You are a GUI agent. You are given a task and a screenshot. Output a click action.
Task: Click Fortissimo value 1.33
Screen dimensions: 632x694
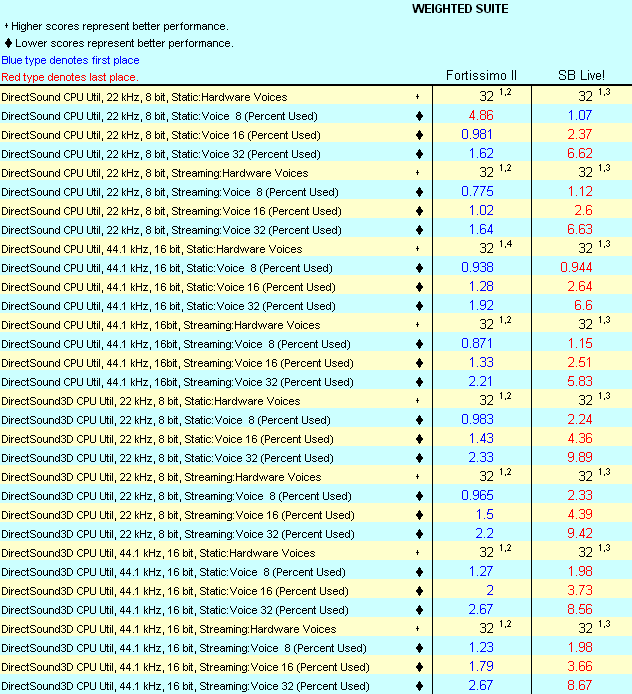(482, 363)
